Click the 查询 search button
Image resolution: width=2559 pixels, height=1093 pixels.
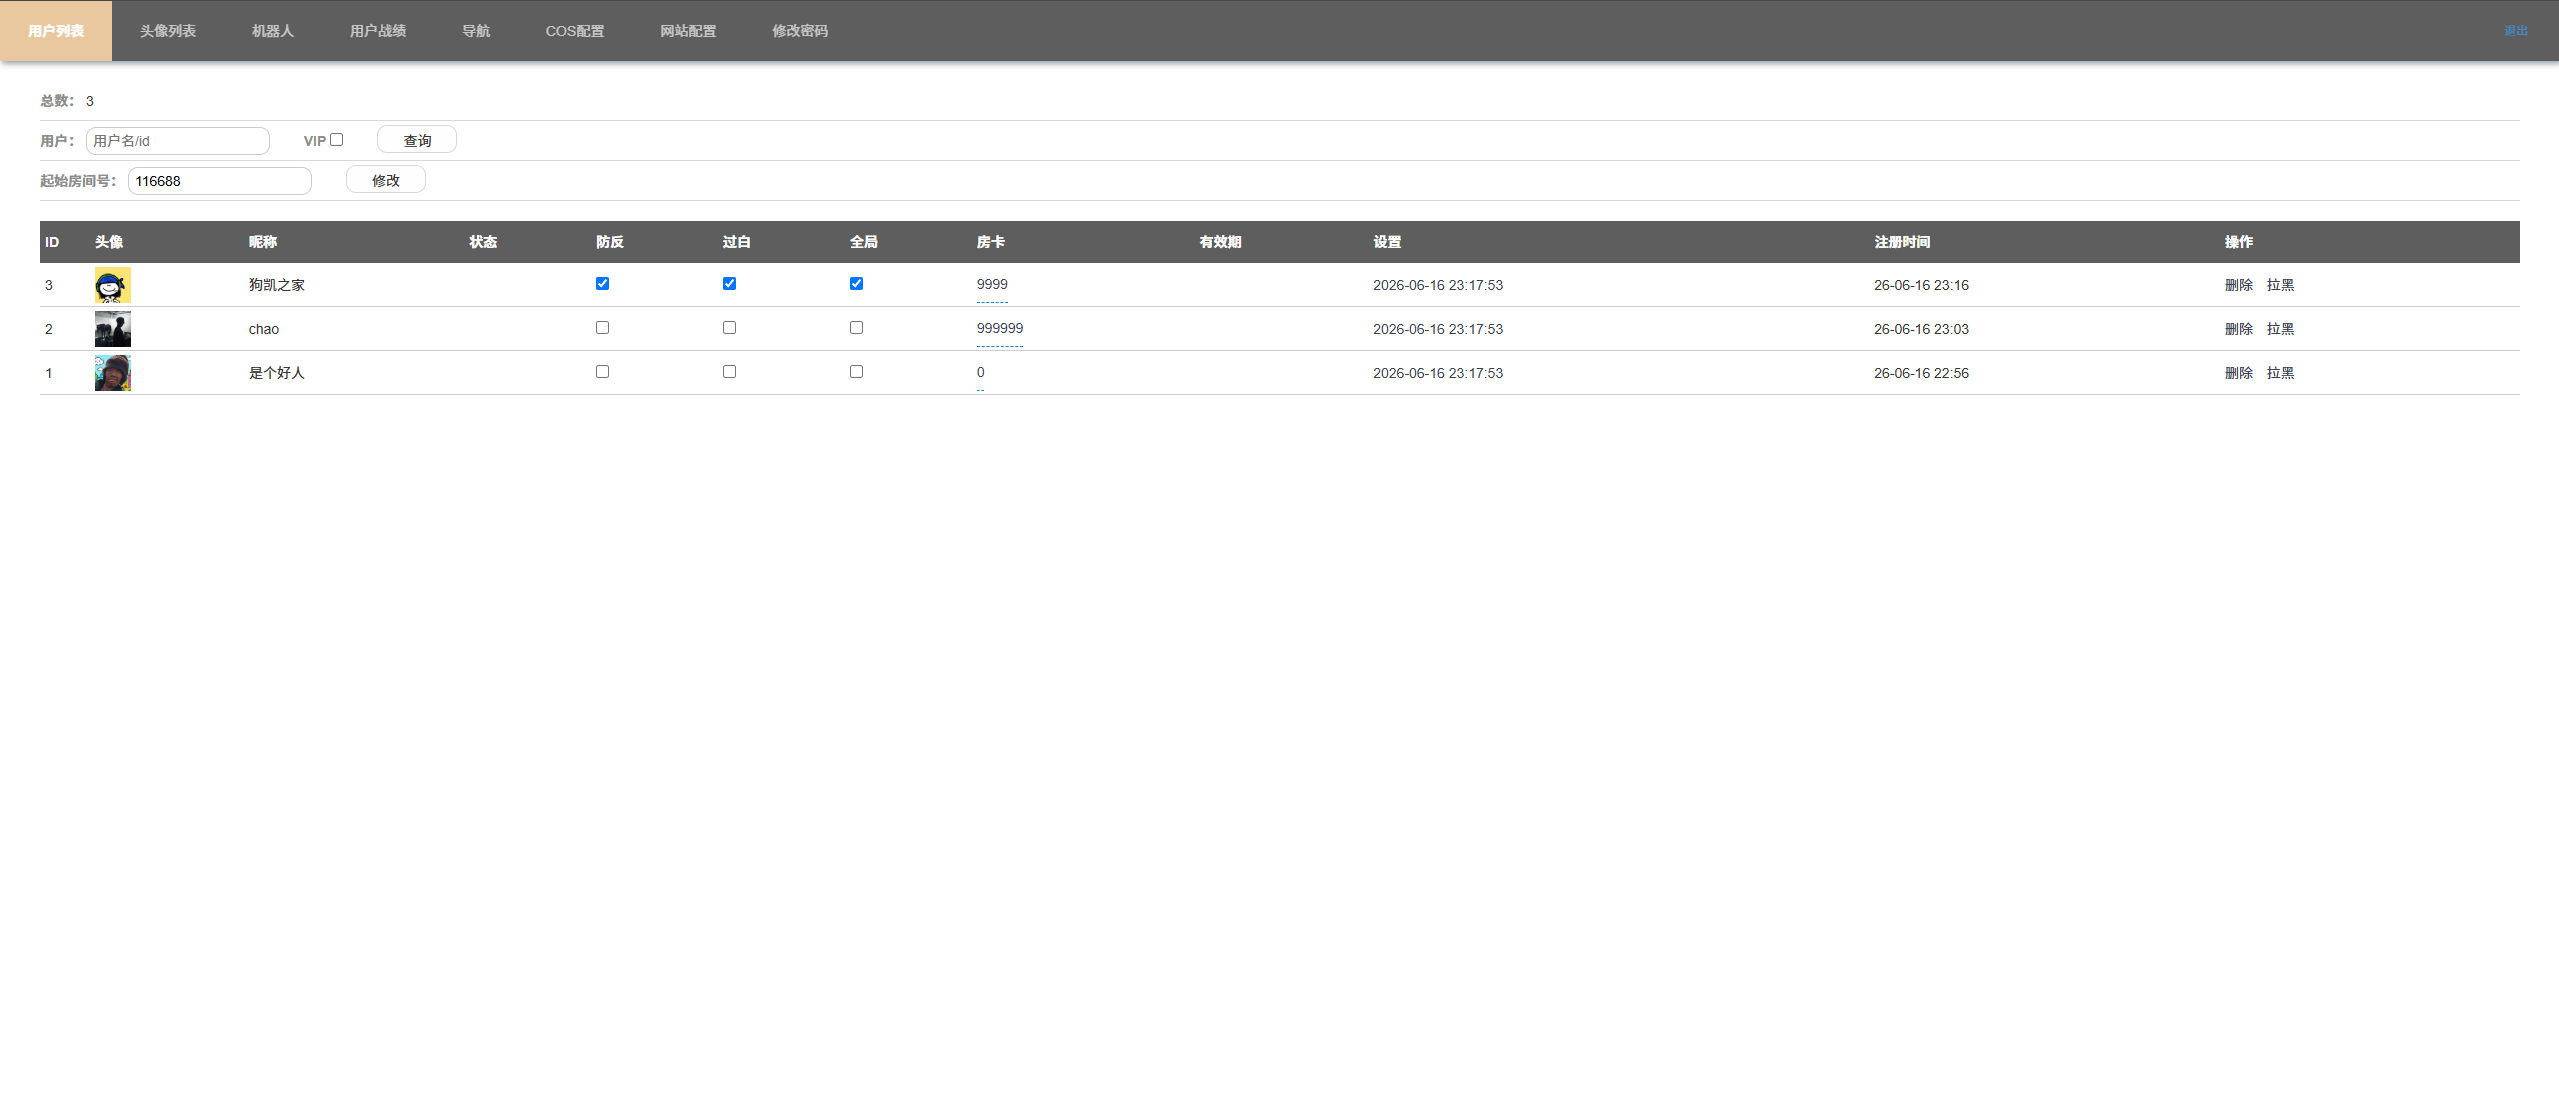[x=417, y=140]
